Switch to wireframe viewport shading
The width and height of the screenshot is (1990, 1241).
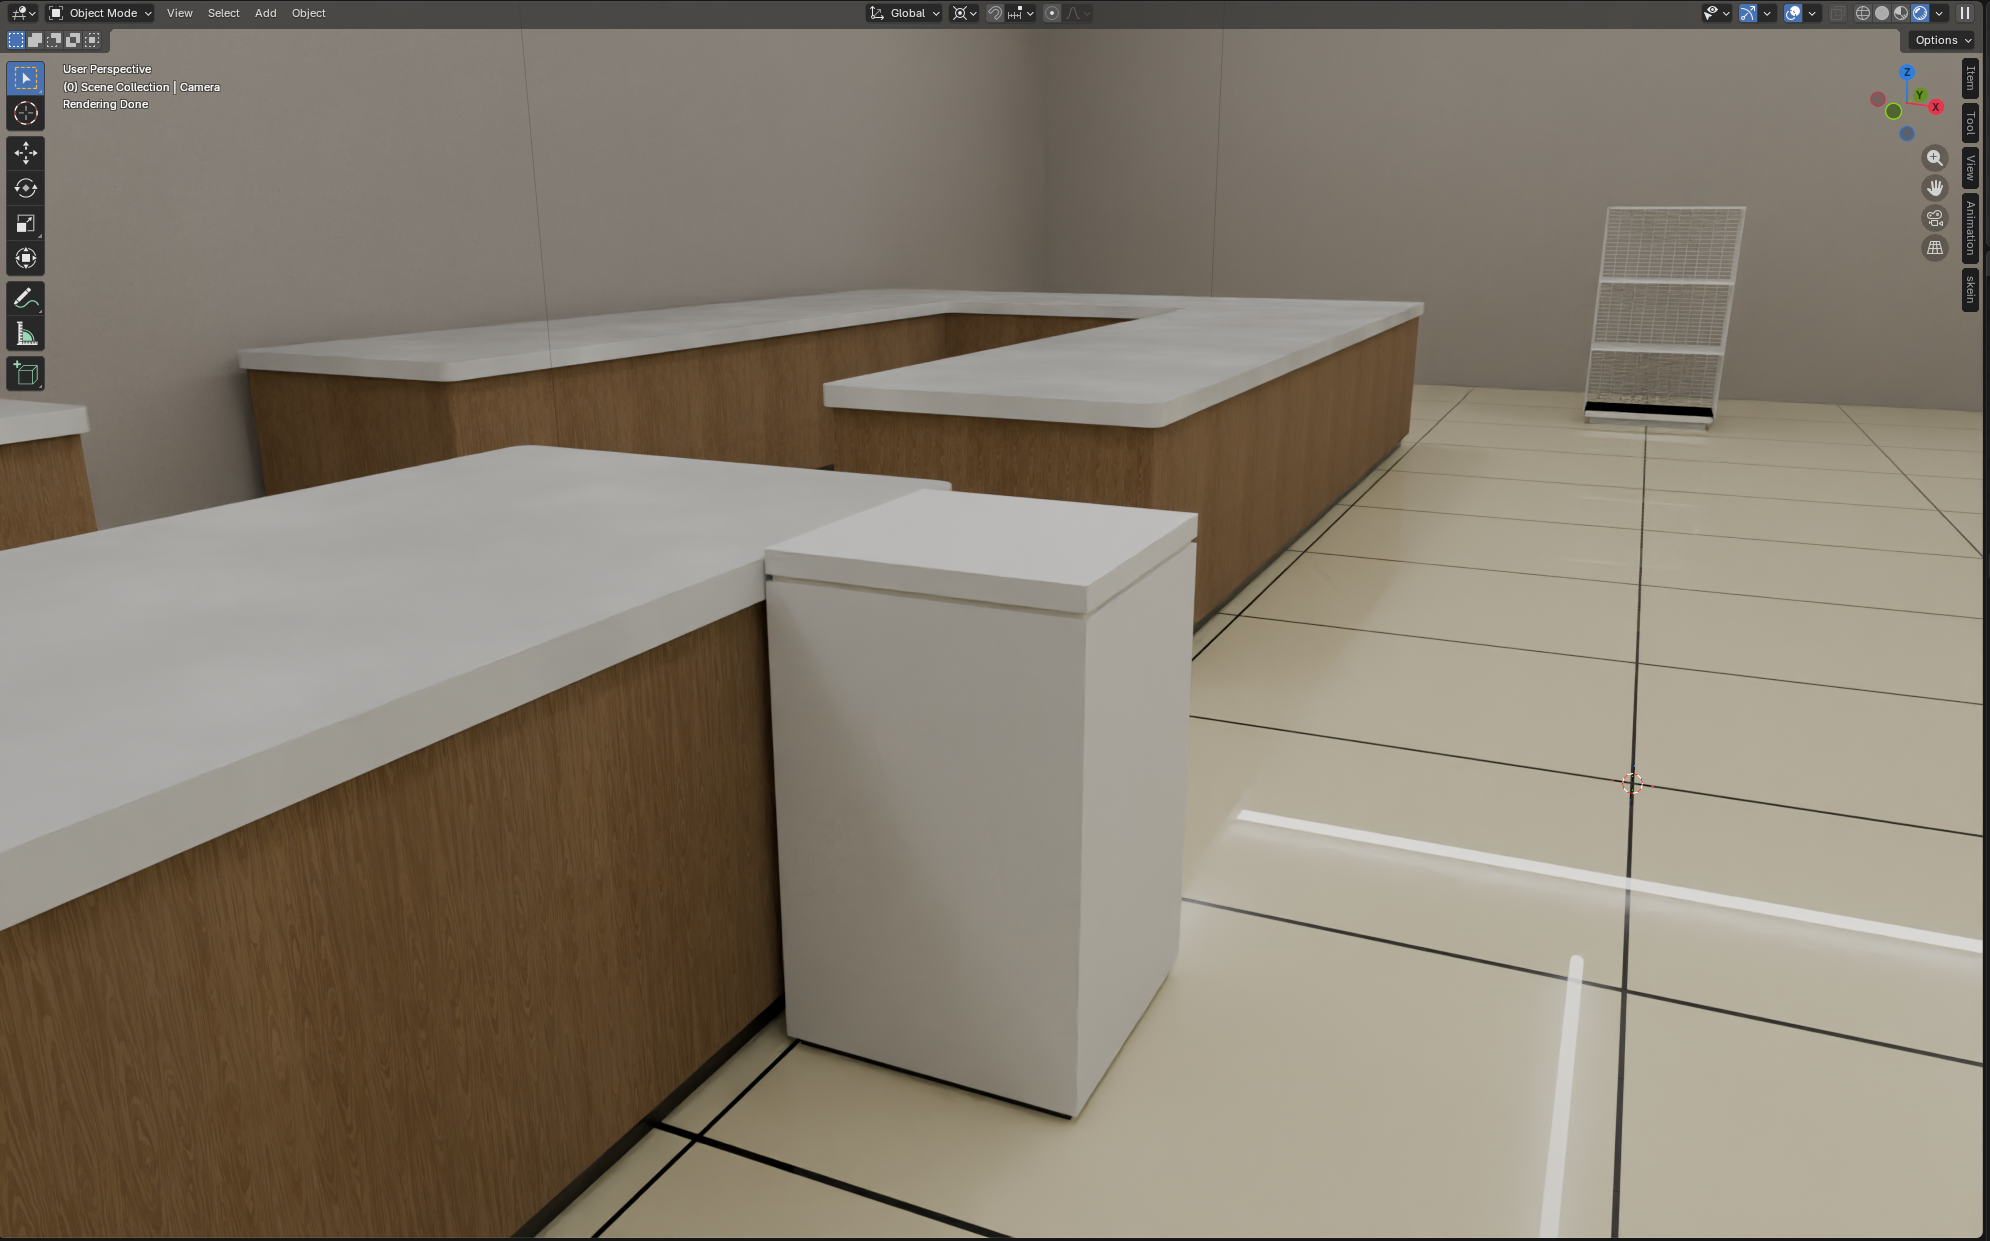pyautogui.click(x=1863, y=13)
